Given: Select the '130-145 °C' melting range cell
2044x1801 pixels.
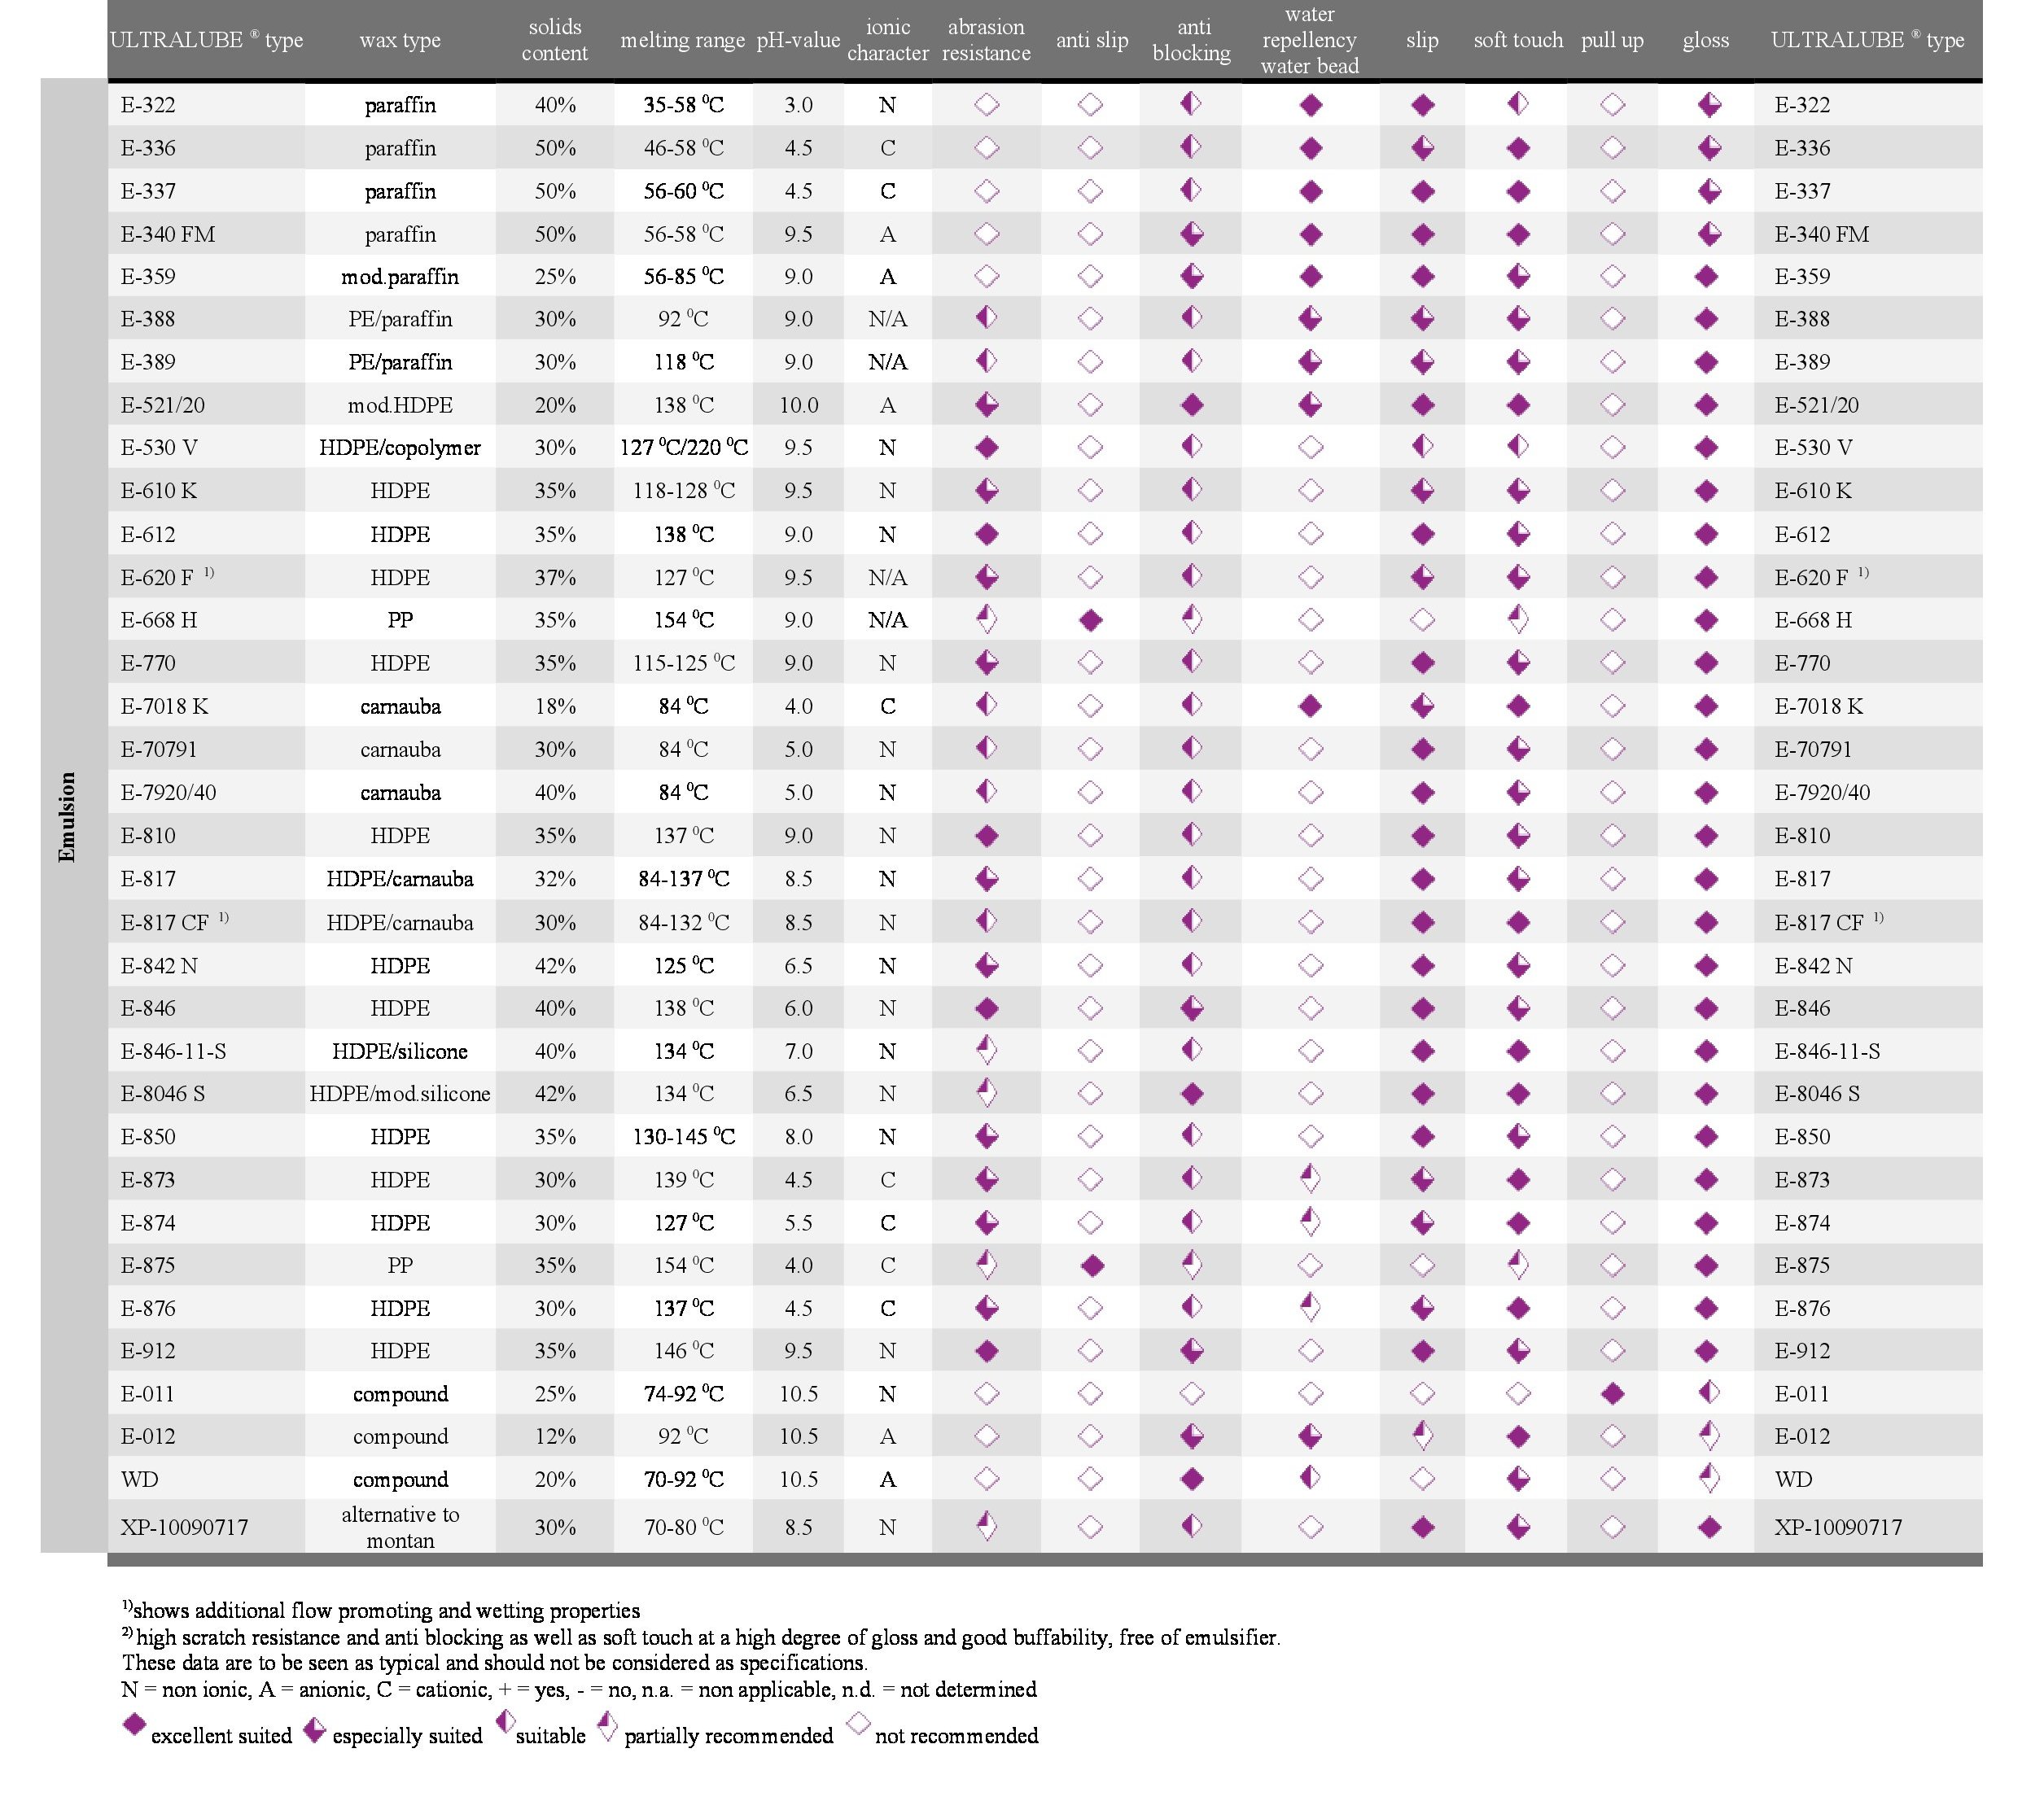Looking at the screenshot, I should (684, 1137).
